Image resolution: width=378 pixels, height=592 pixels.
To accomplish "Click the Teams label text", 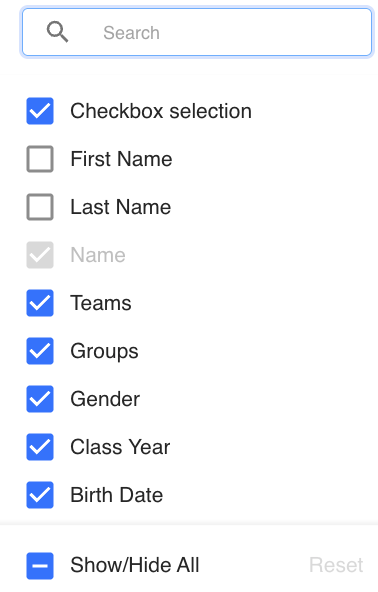I will [101, 303].
